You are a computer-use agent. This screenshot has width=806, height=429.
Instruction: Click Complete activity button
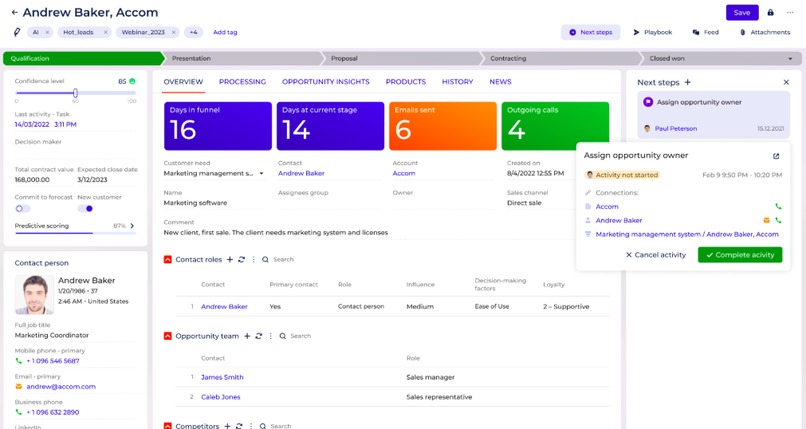tap(740, 255)
